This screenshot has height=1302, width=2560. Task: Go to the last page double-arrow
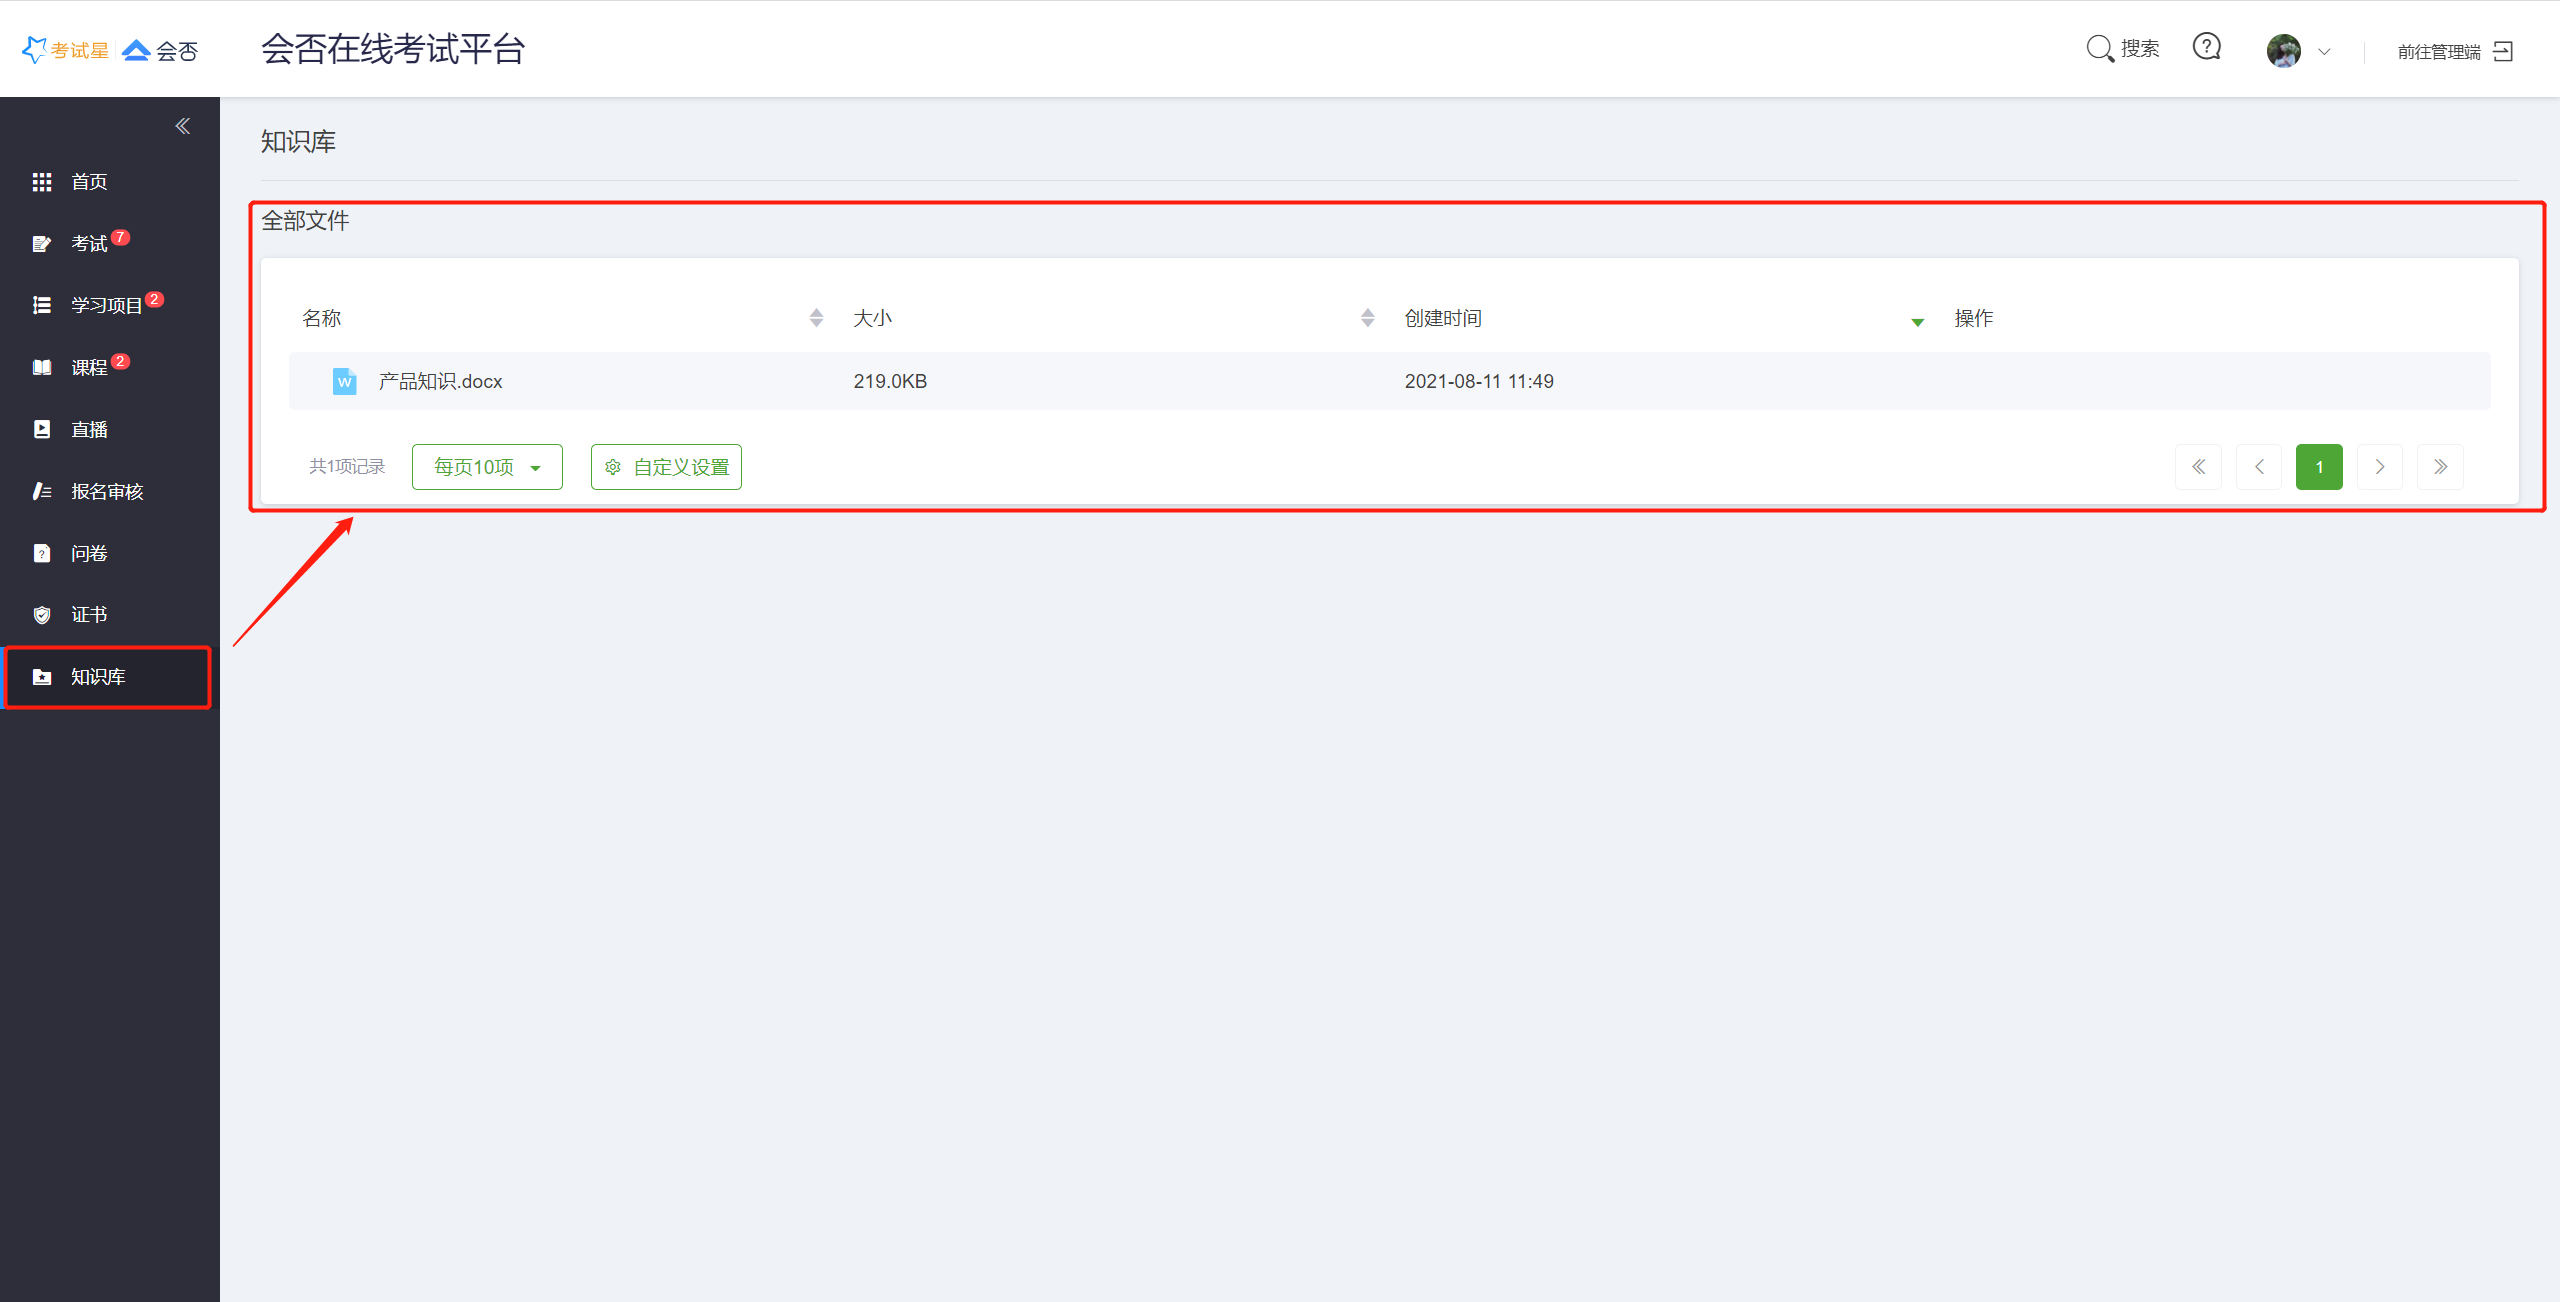[x=2440, y=467]
